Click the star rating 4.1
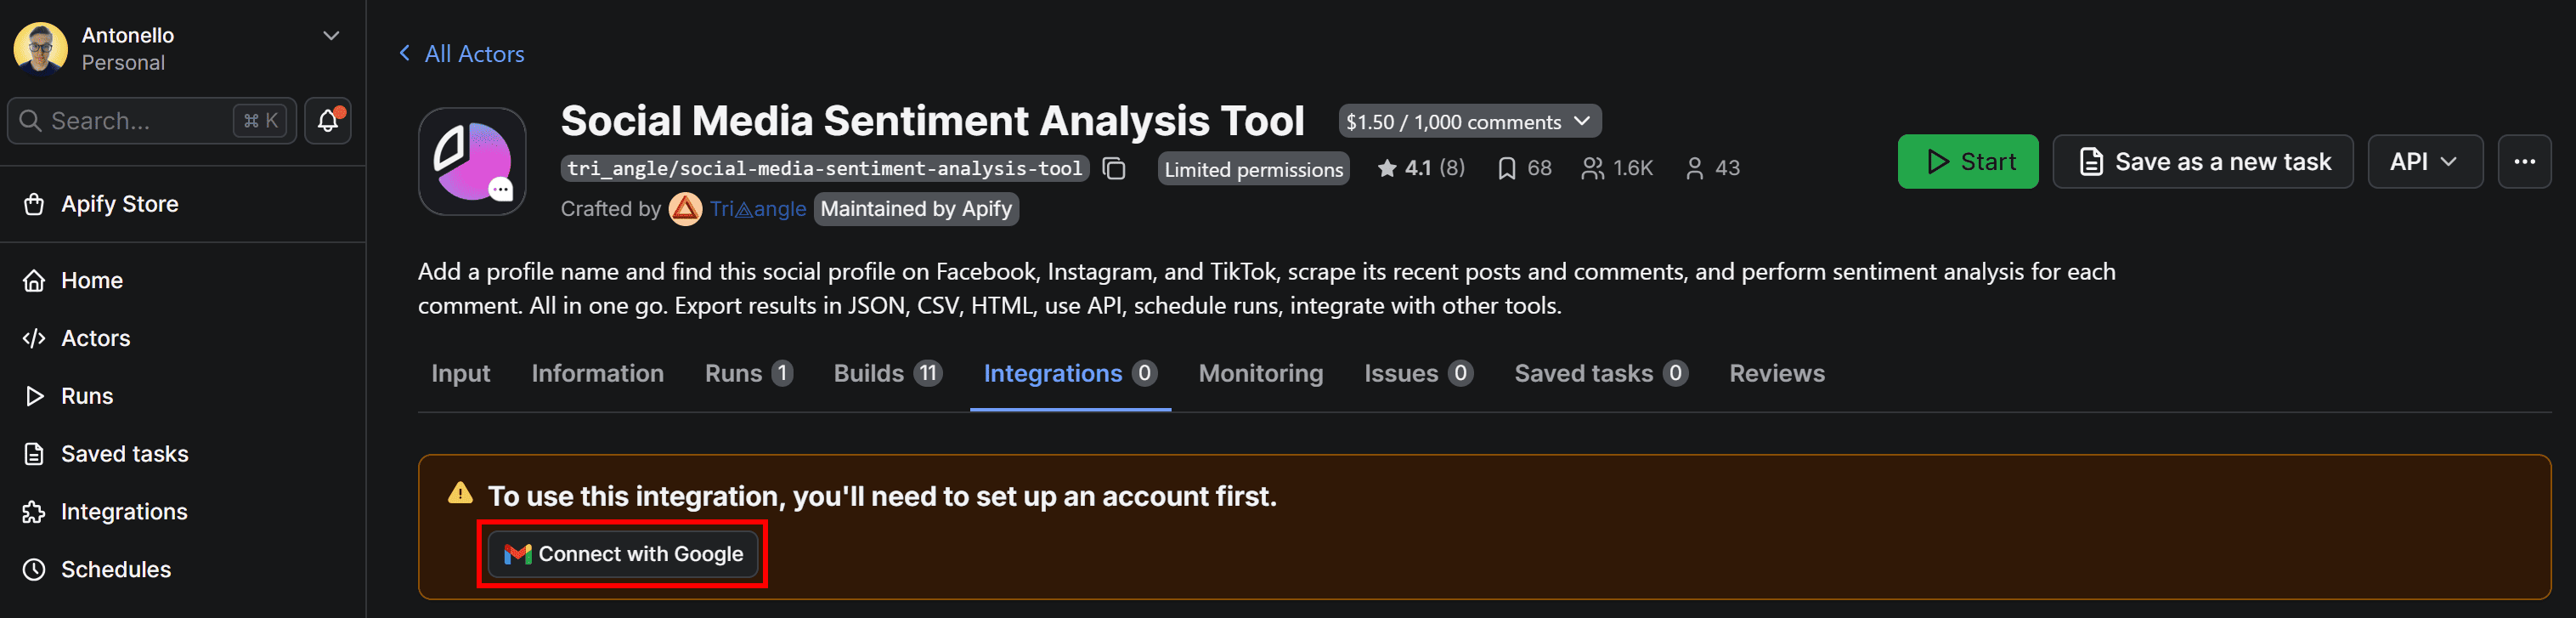The image size is (2576, 618). pos(1419,169)
